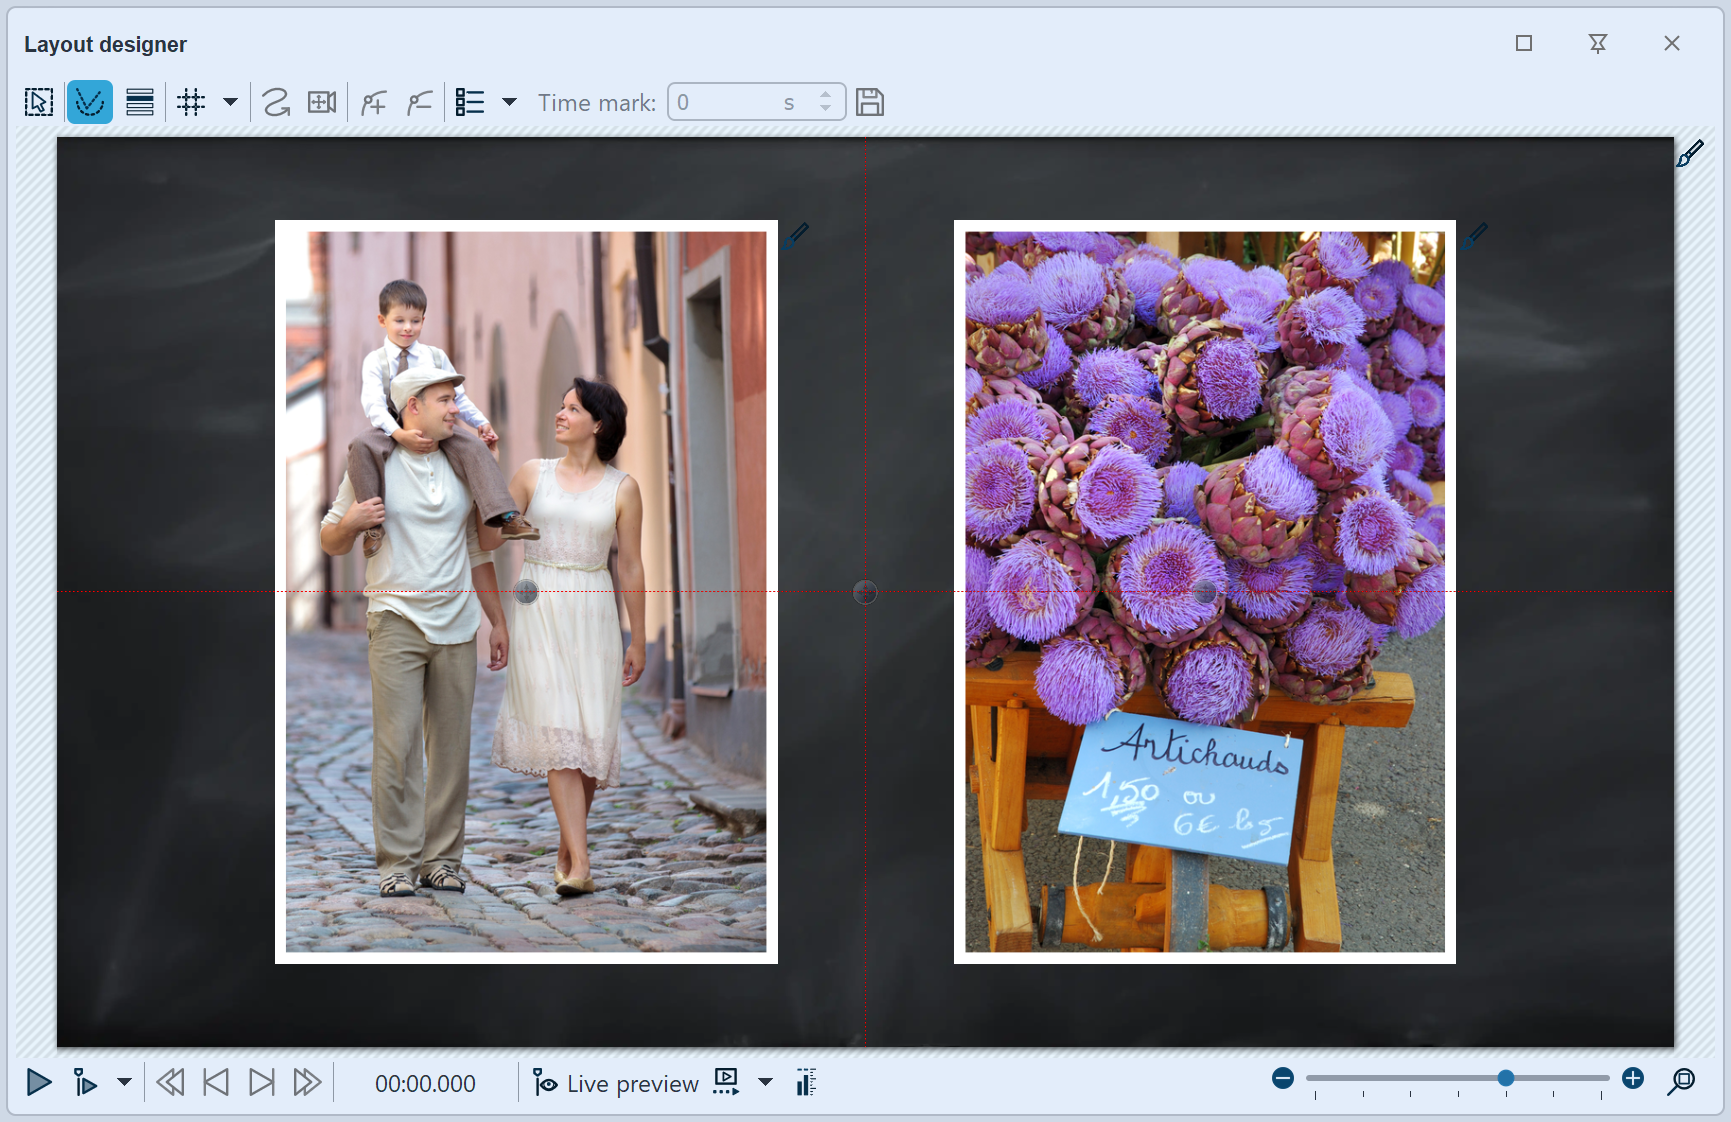This screenshot has height=1122, width=1731.
Task: Click the zoom slider handle
Action: (1506, 1078)
